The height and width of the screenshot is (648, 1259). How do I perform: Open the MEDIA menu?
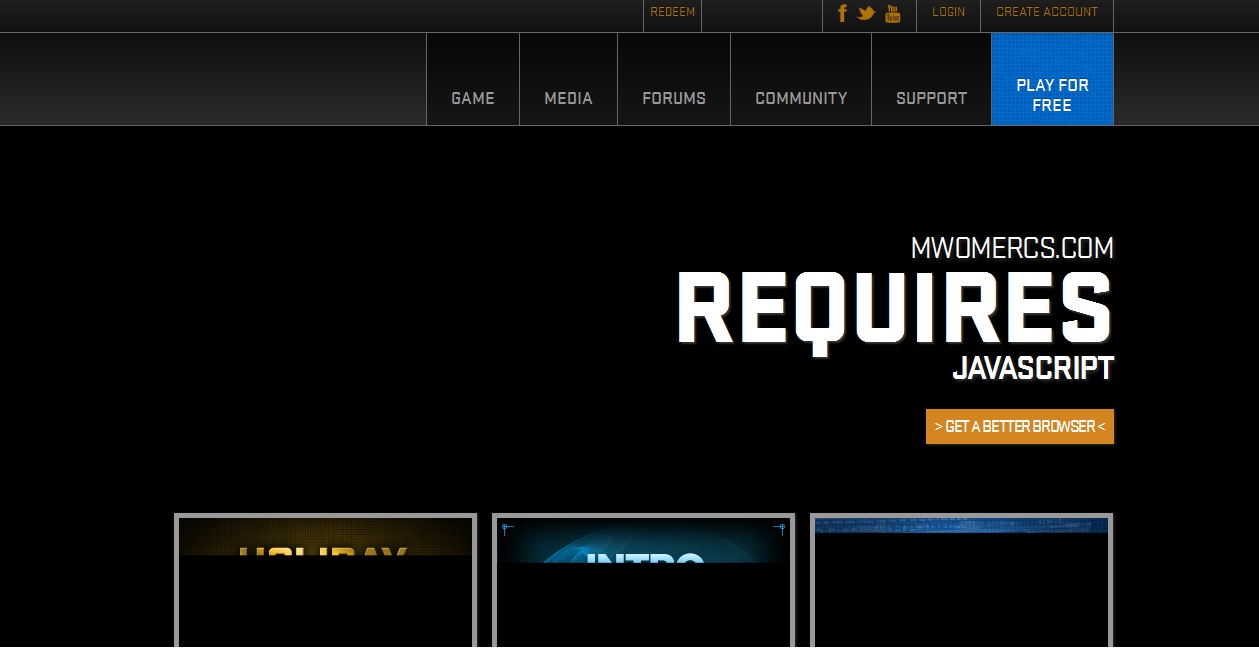[568, 79]
